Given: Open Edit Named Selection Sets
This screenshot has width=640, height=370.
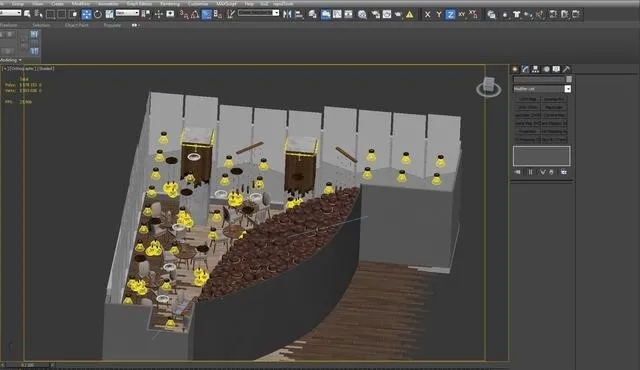Looking at the screenshot, I should click(x=231, y=14).
